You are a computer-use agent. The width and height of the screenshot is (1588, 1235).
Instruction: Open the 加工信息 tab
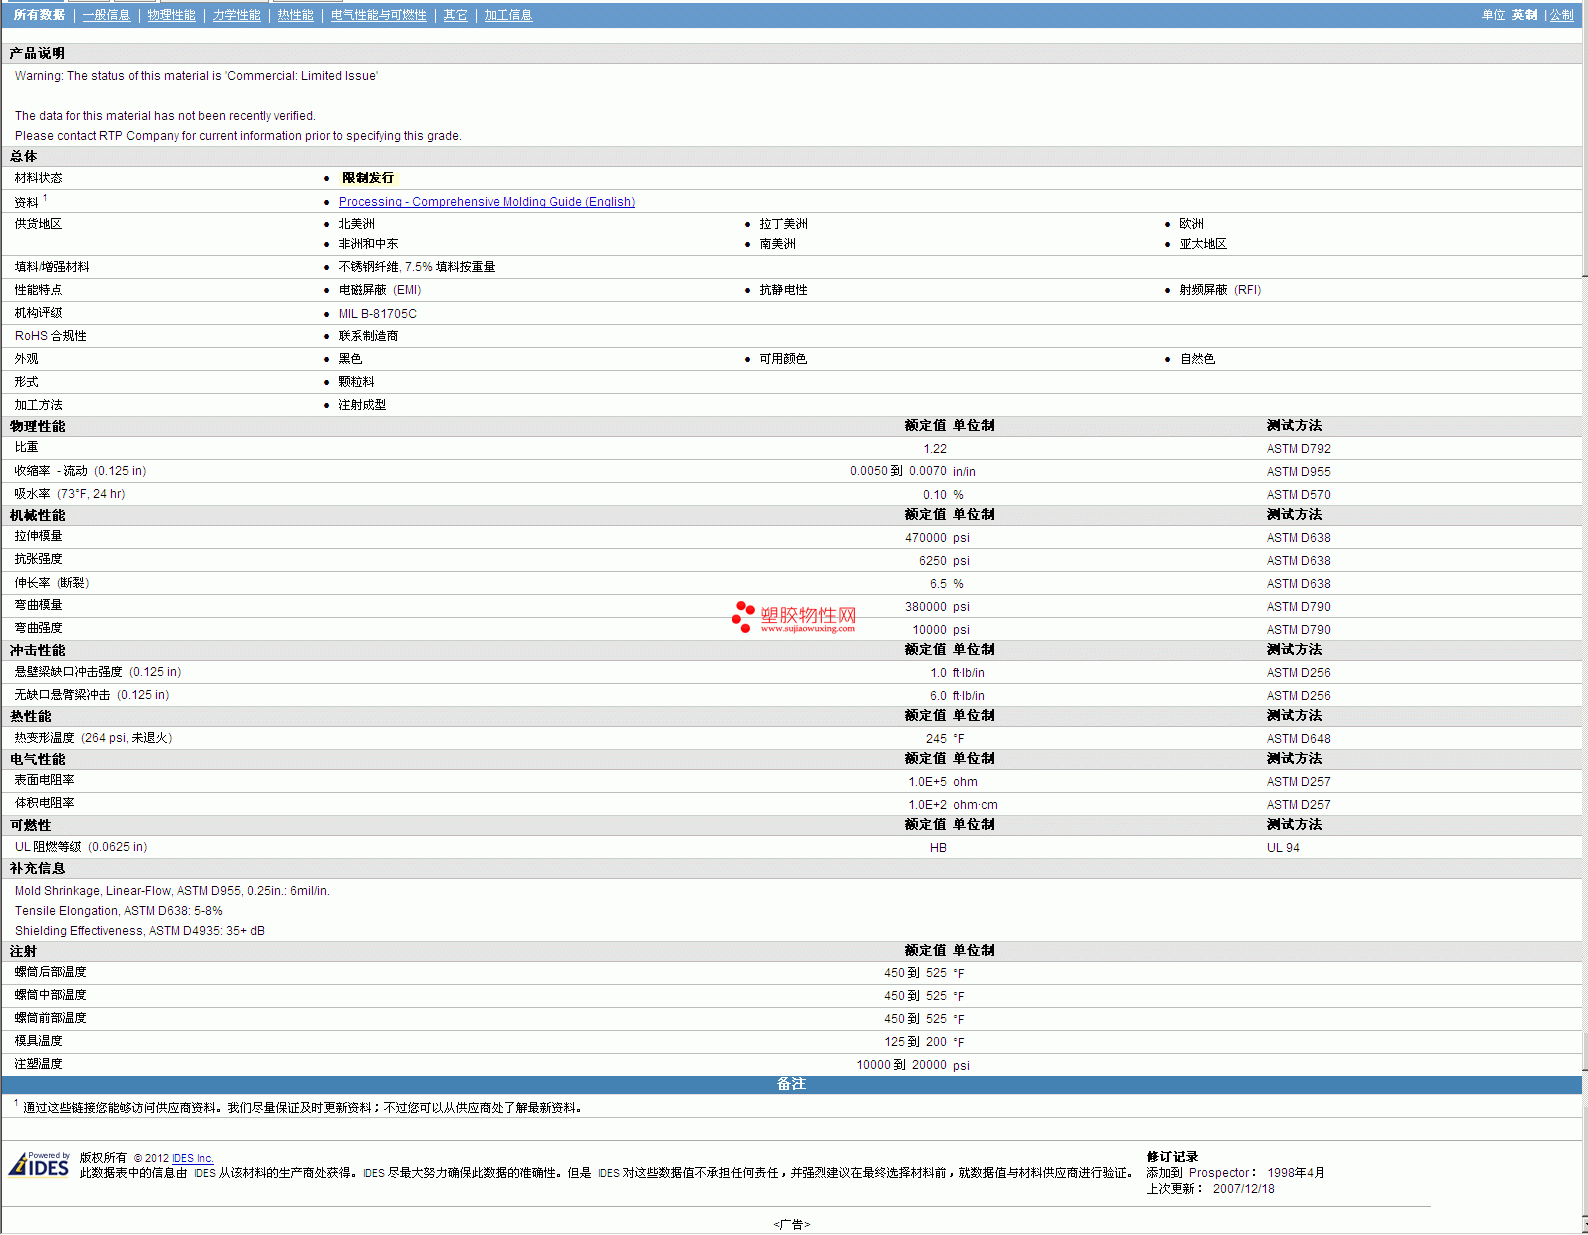coord(508,15)
